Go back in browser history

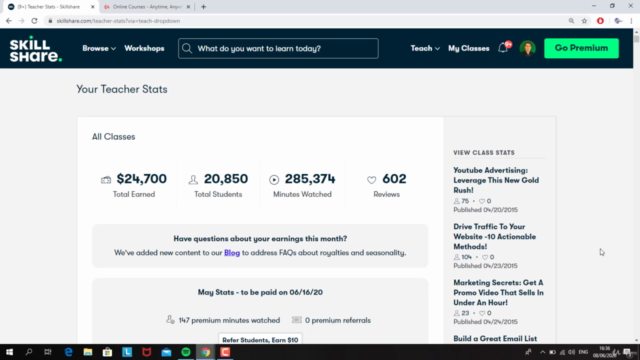tap(9, 21)
